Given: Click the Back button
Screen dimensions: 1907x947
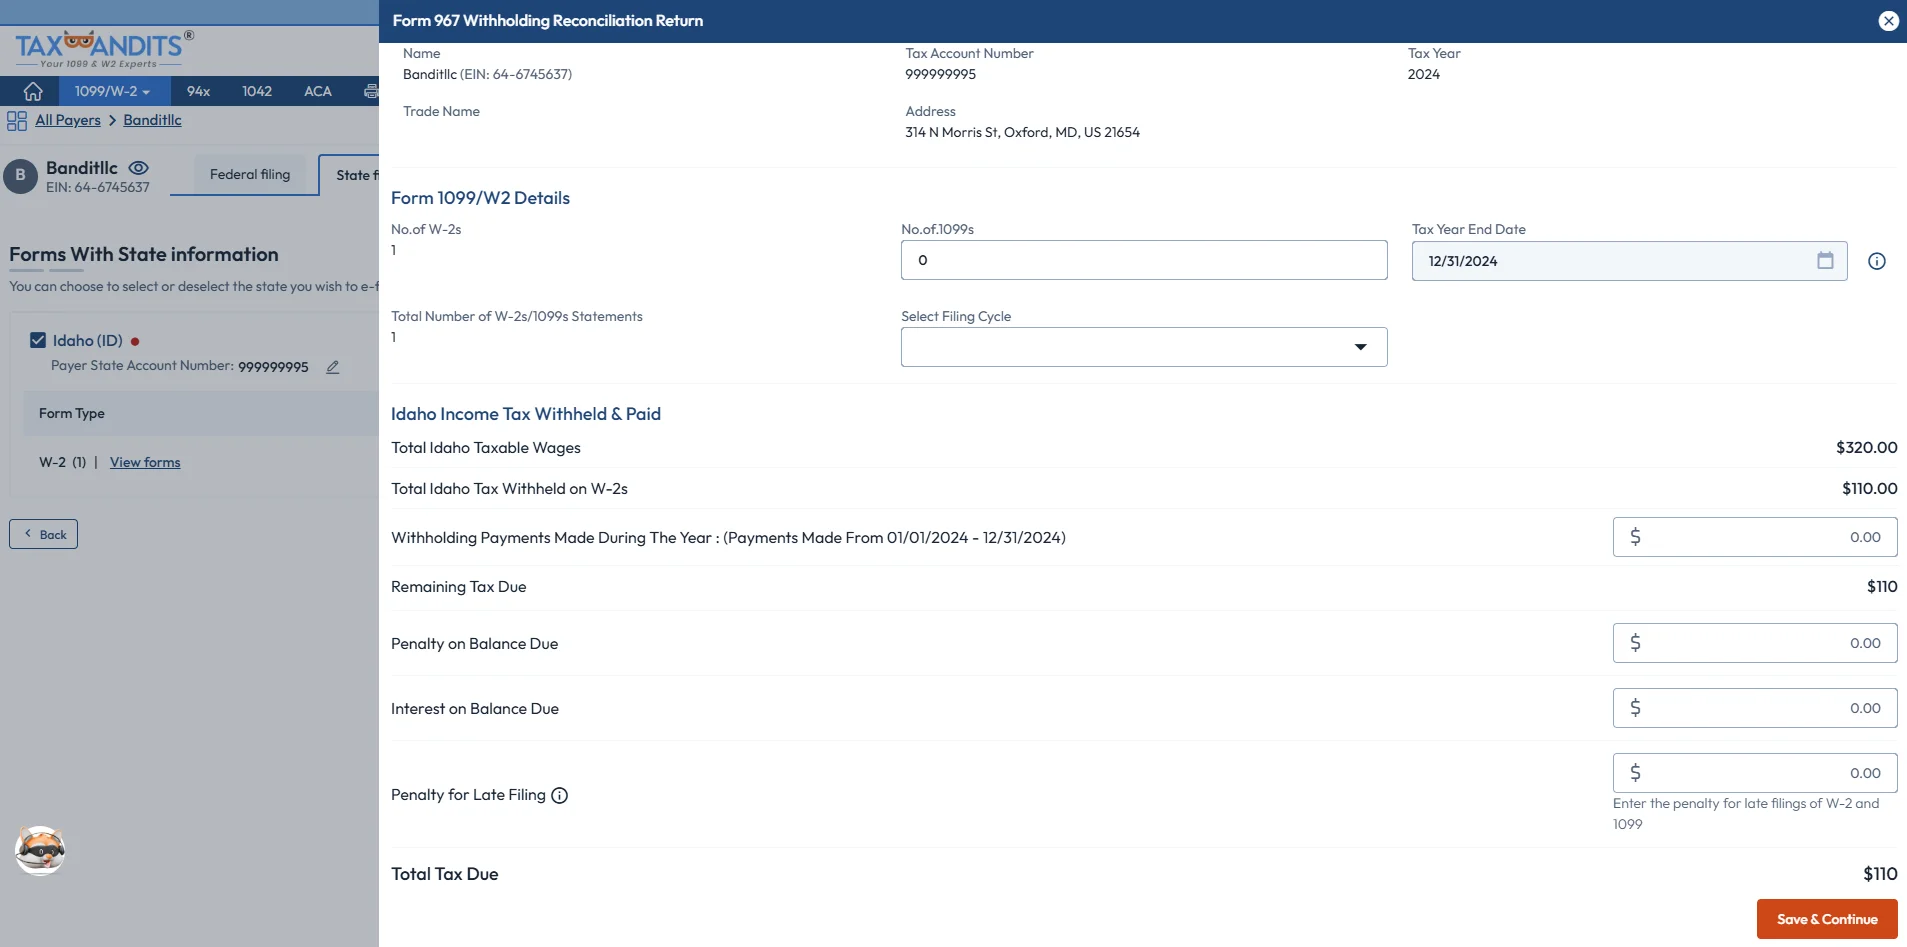Looking at the screenshot, I should pyautogui.click(x=44, y=534).
